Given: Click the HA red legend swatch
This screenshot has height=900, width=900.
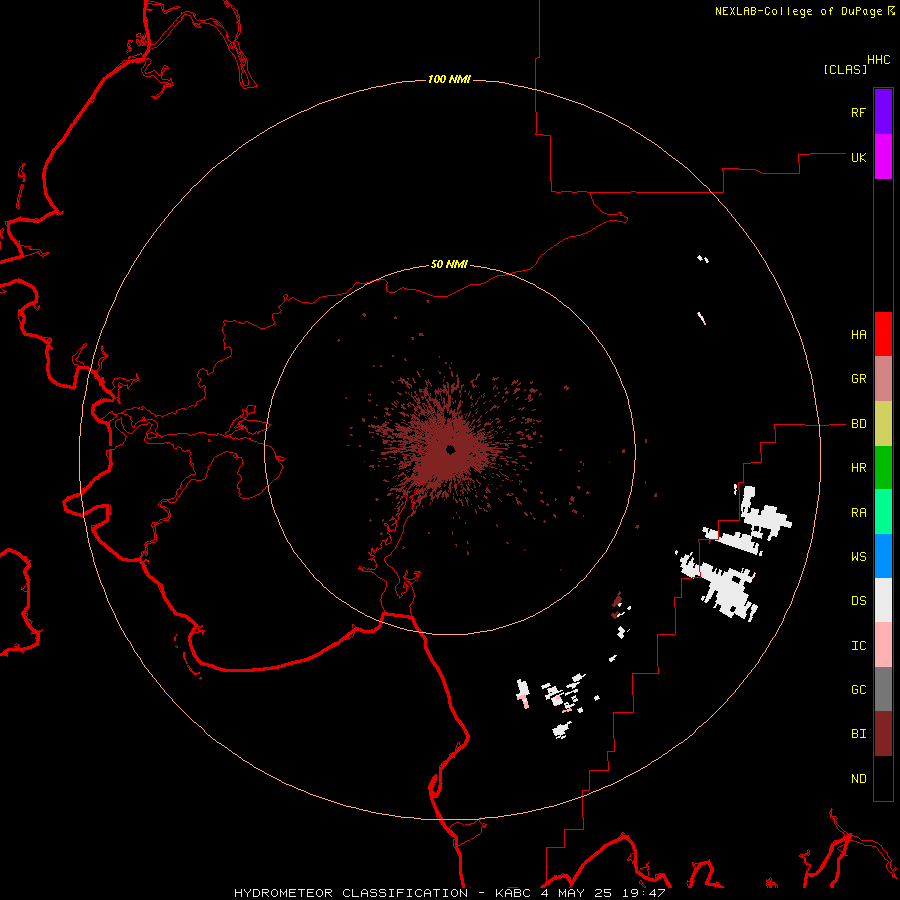Looking at the screenshot, I should coord(883,334).
